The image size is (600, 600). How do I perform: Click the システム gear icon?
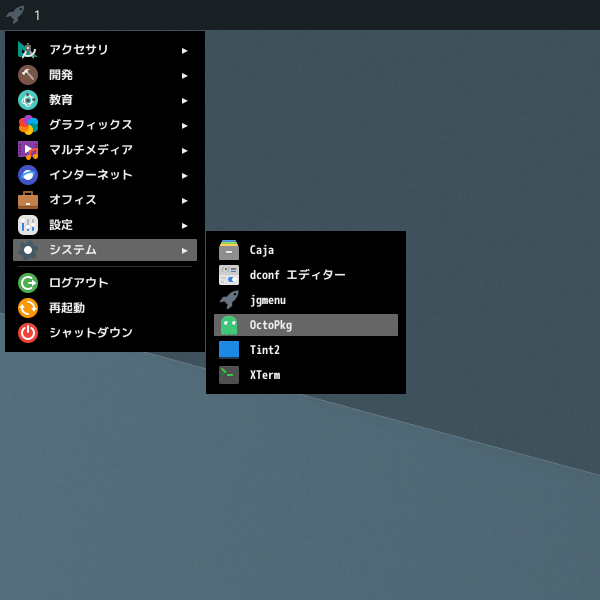(28, 250)
